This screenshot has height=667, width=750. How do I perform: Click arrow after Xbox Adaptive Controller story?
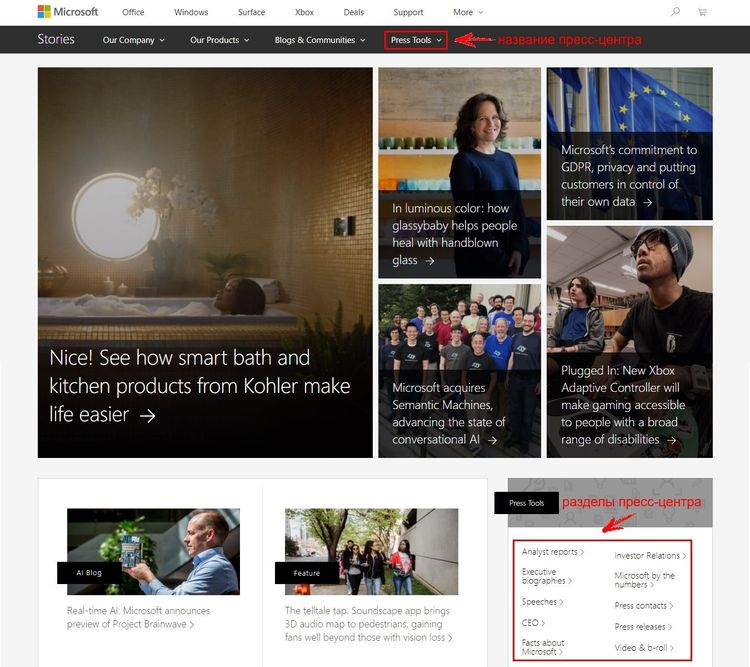[672, 440]
